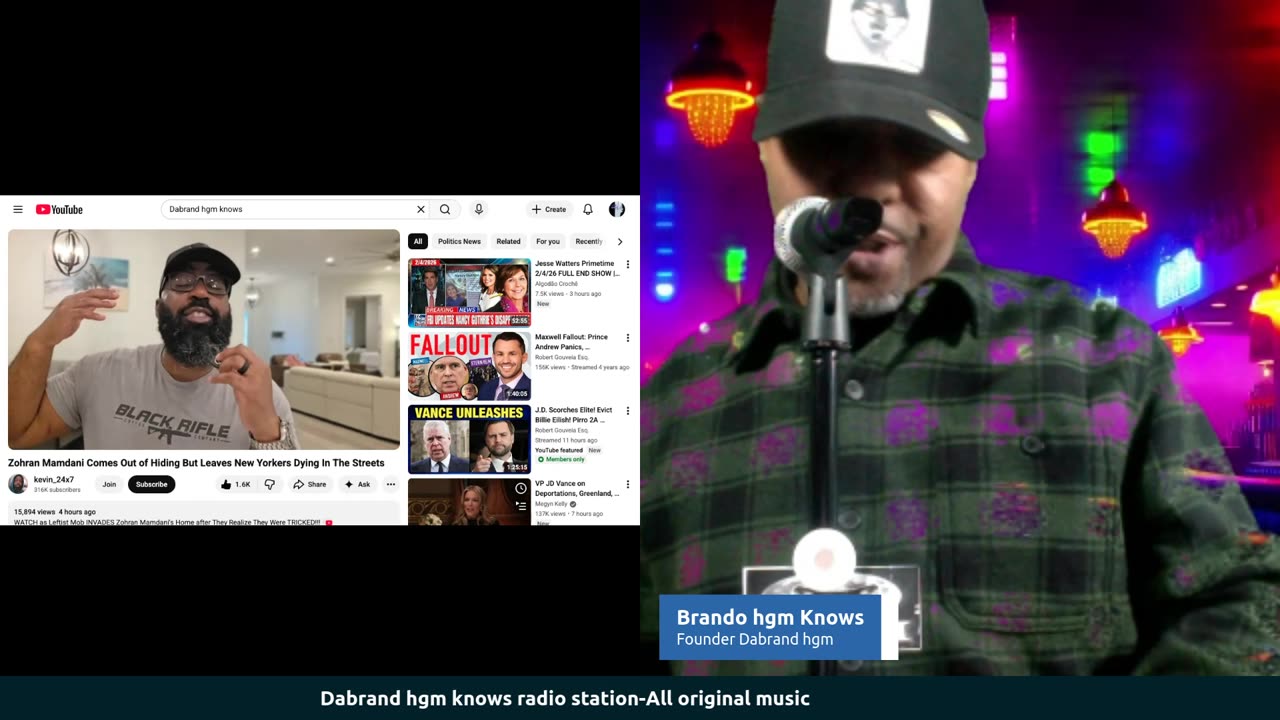Subscribe to kevin_24x7

coord(151,484)
